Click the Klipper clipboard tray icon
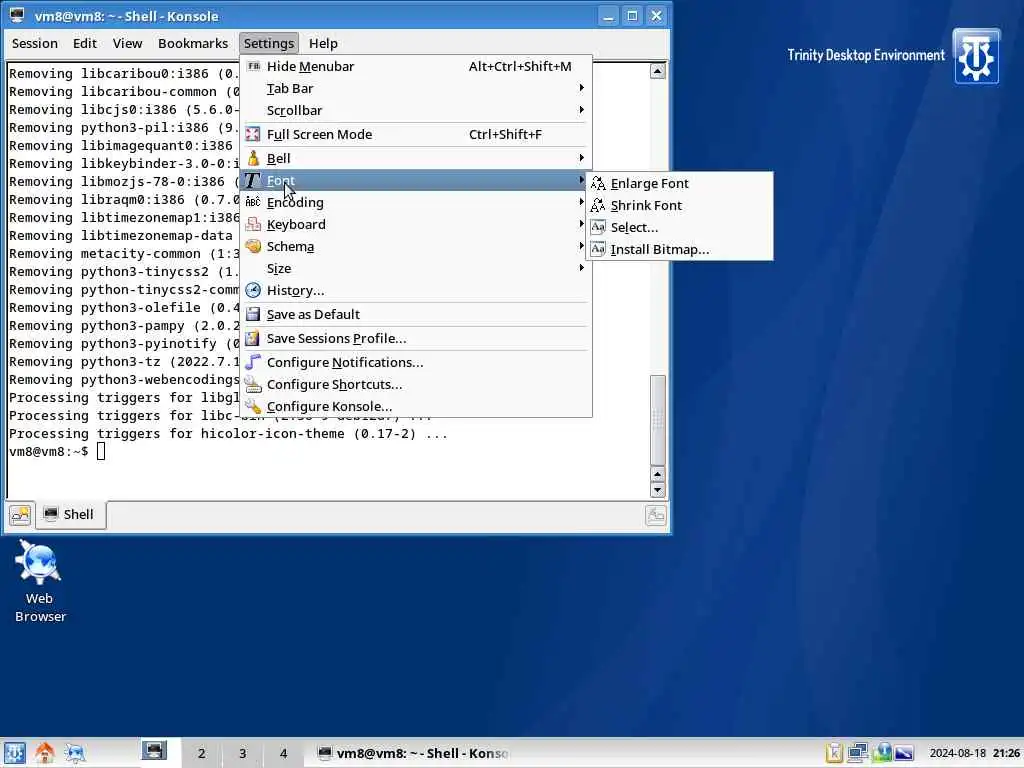Viewport: 1024px width, 768px height. (835, 753)
